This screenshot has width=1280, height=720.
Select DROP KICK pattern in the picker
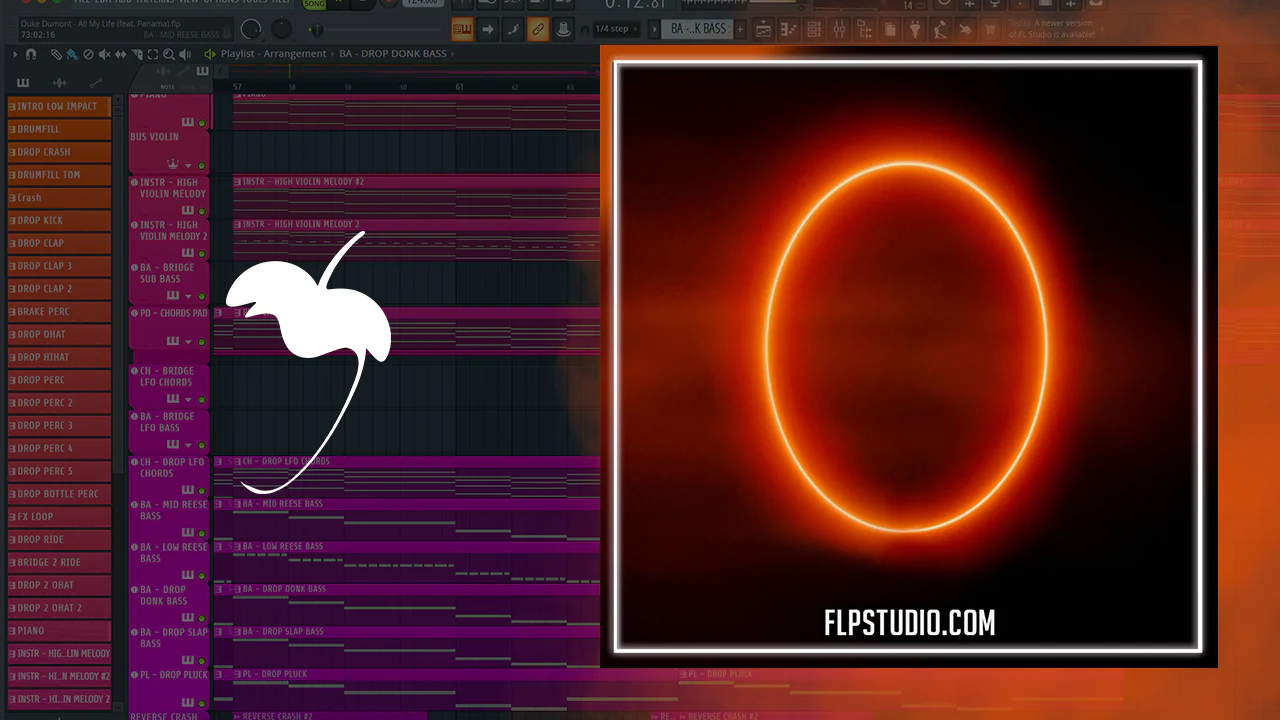59,220
